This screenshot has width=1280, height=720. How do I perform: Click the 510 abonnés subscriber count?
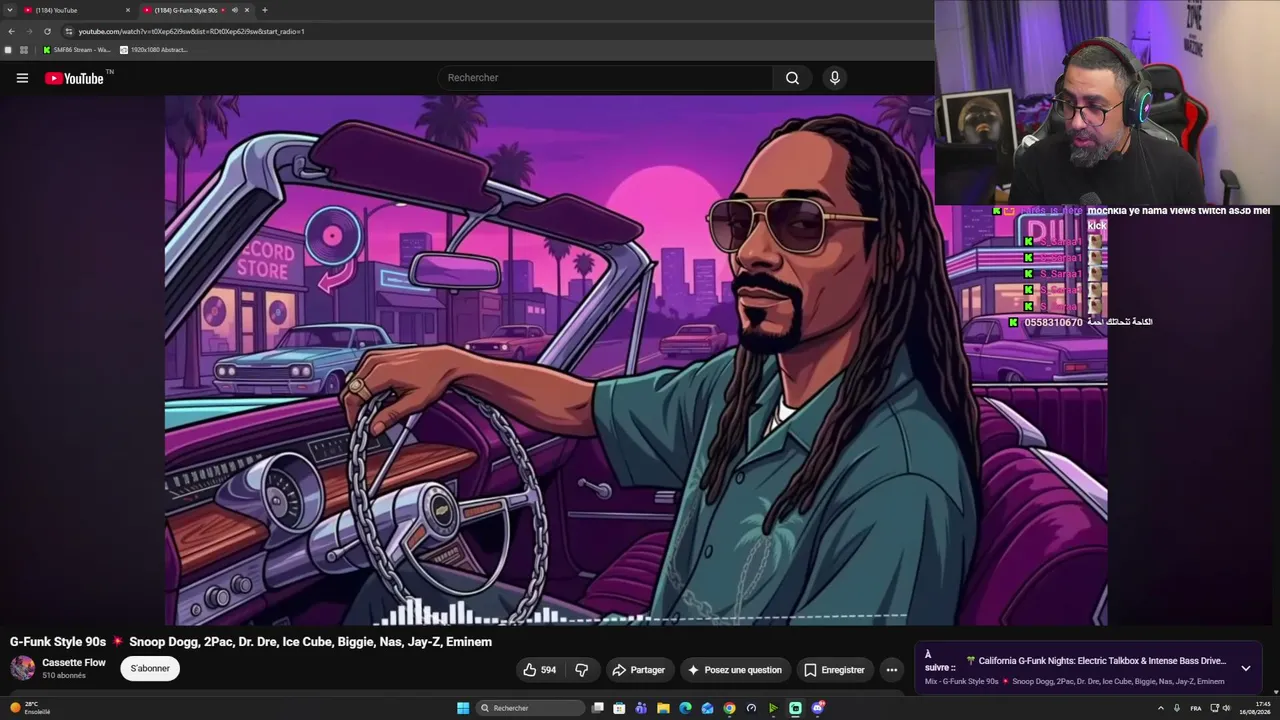tap(64, 676)
